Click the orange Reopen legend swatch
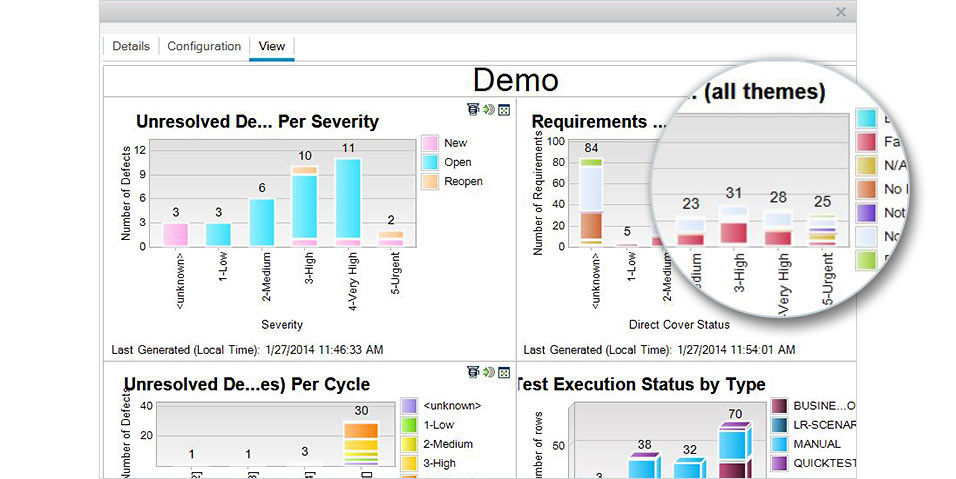This screenshot has width=956, height=479. [430, 181]
